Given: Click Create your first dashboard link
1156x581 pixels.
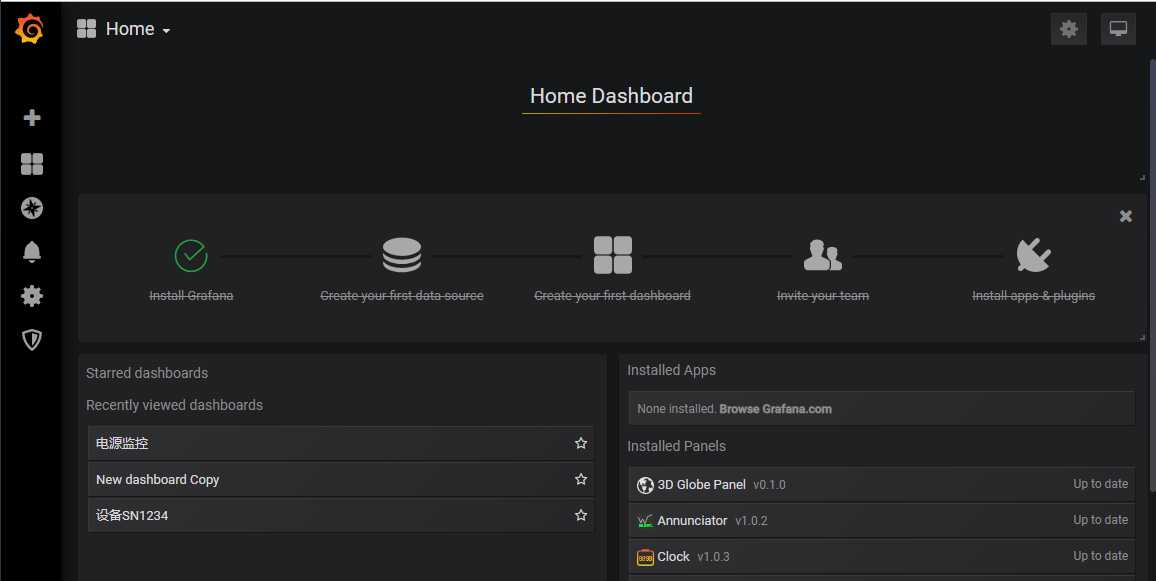Looking at the screenshot, I should [x=613, y=296].
